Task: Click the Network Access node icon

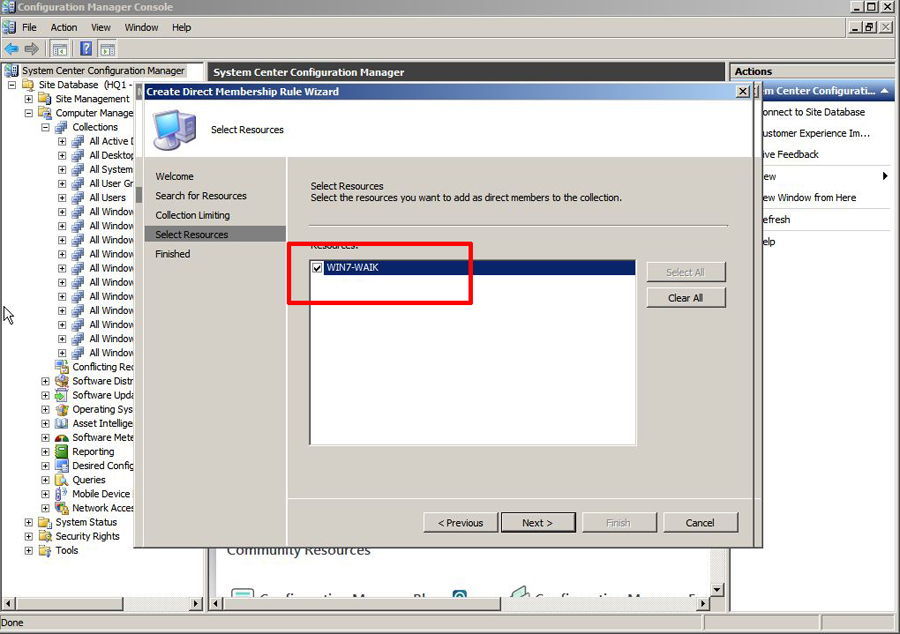Action: 61,508
